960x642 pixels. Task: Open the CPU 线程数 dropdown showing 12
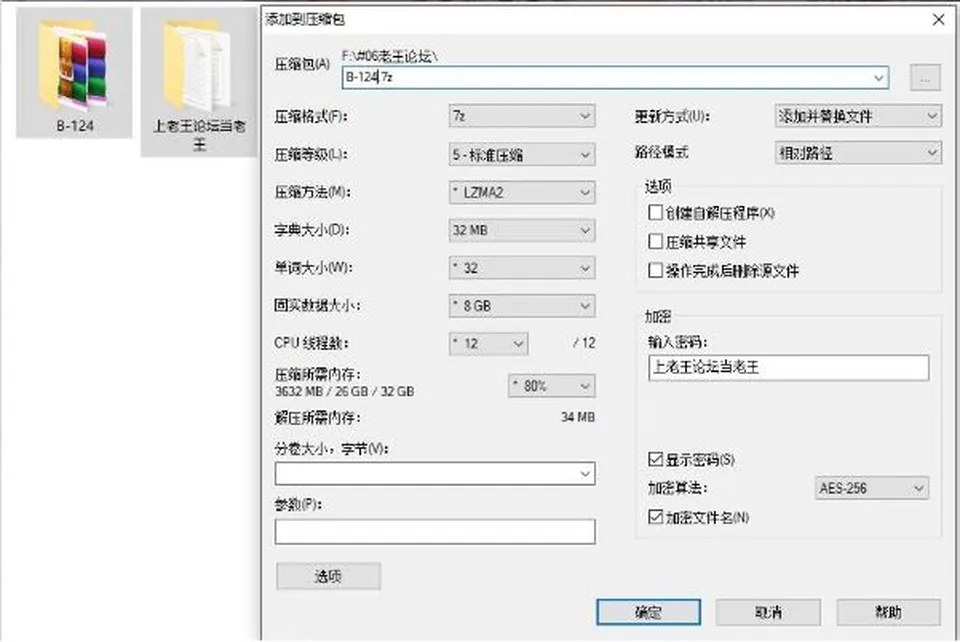coord(489,343)
